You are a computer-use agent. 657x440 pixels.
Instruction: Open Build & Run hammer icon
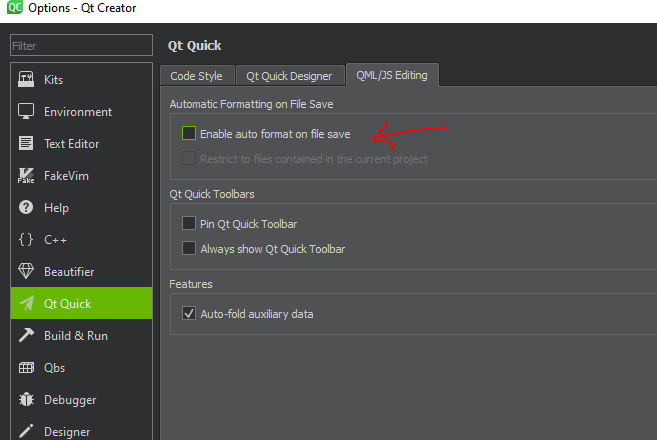[x=27, y=336]
